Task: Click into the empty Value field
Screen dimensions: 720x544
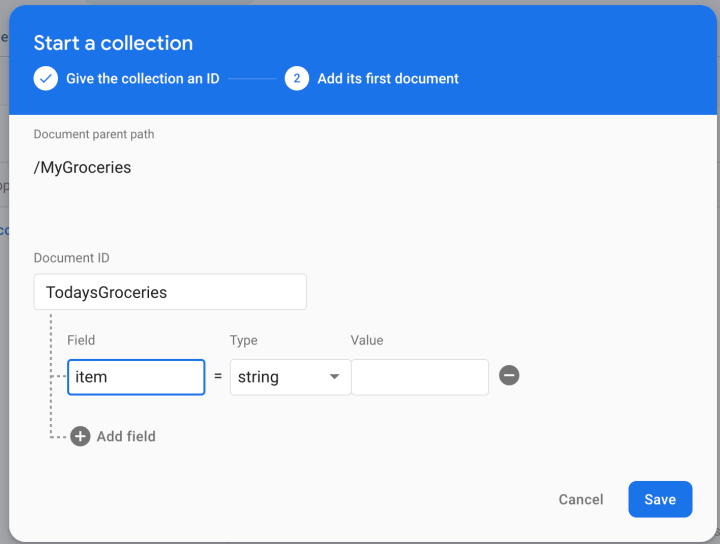Action: coord(420,377)
